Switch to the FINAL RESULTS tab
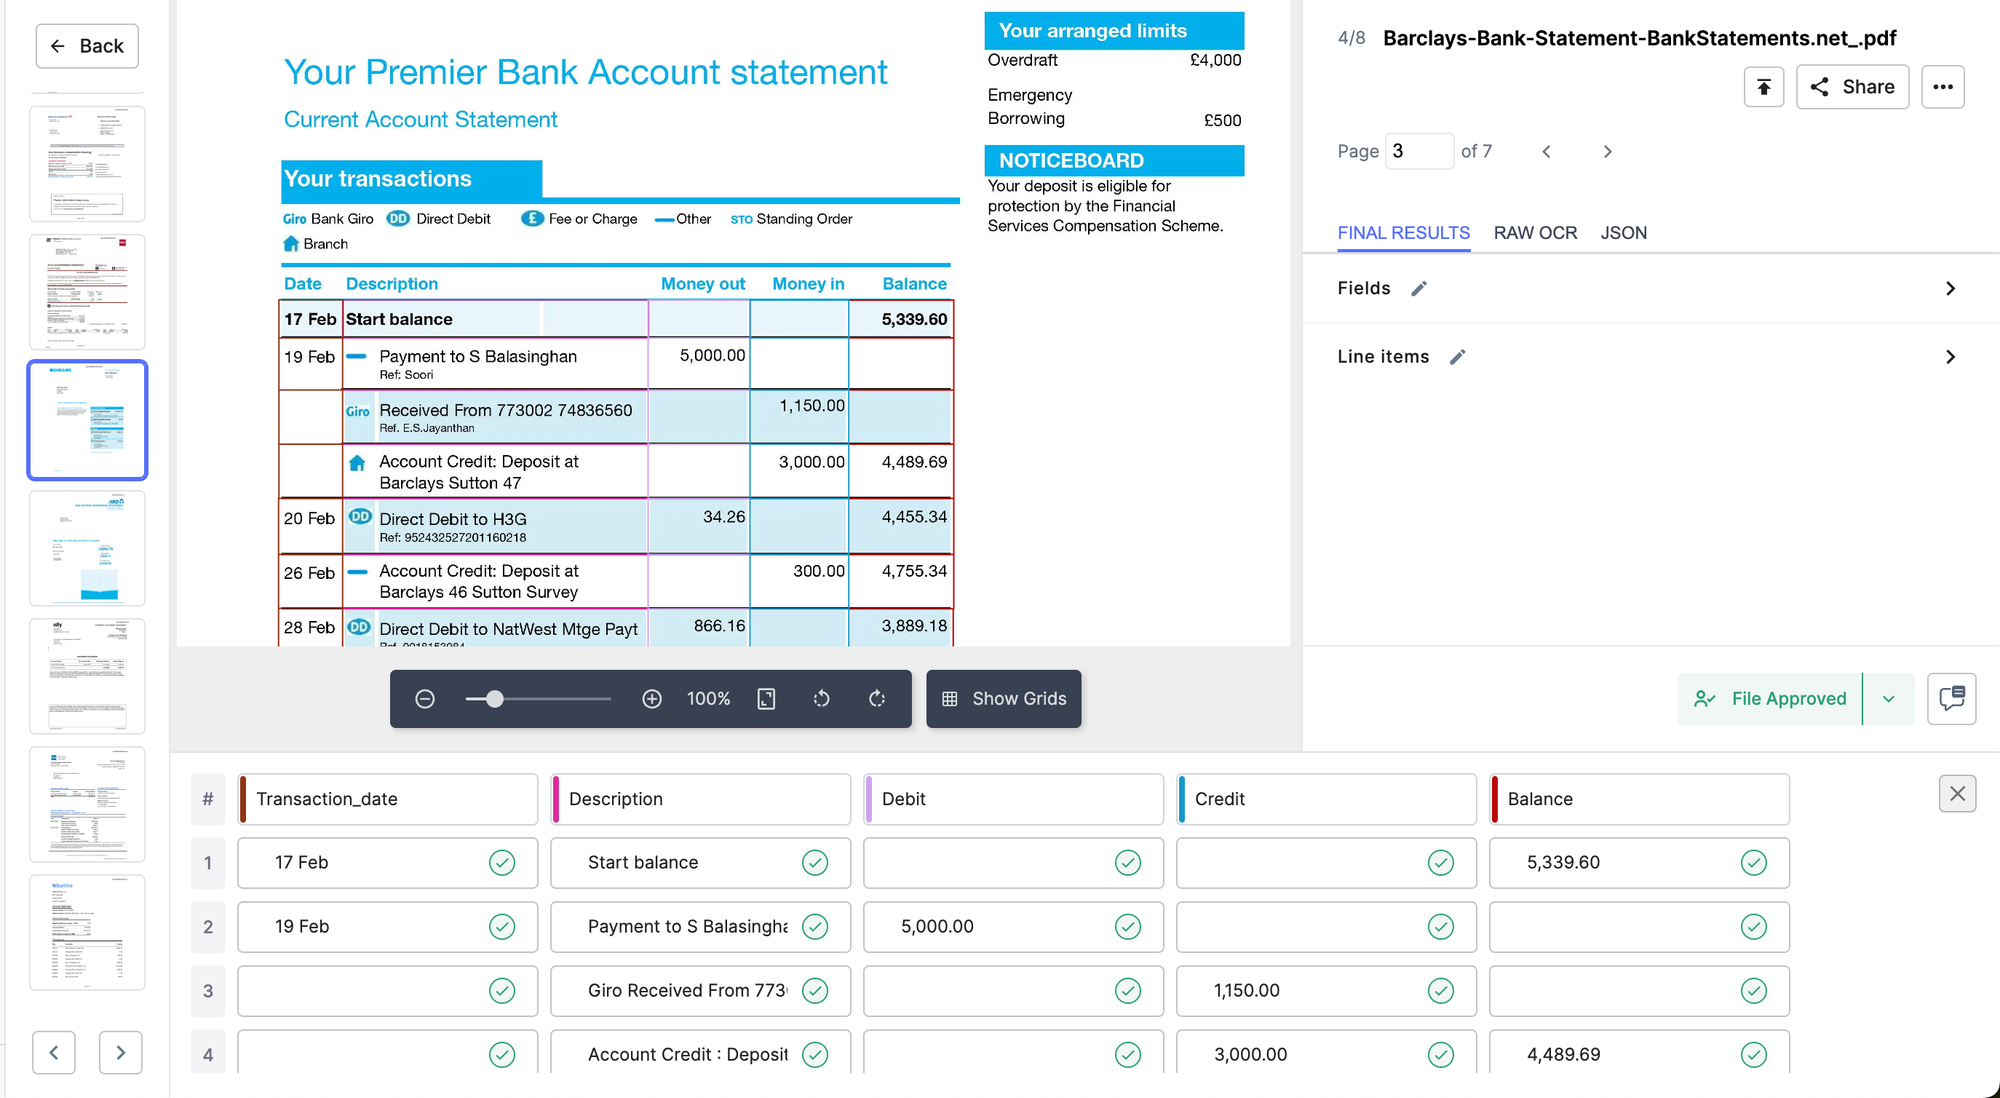Viewport: 2000px width, 1098px height. pyautogui.click(x=1403, y=233)
